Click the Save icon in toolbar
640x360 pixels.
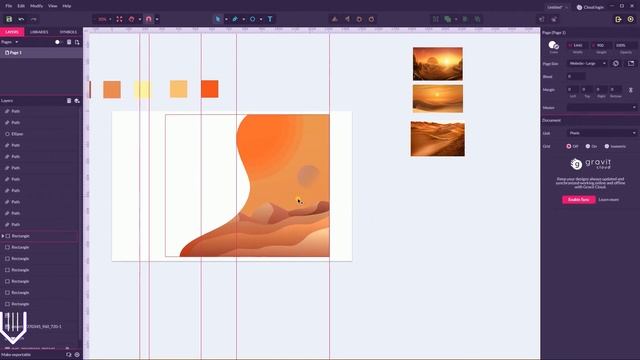pyautogui.click(x=9, y=19)
